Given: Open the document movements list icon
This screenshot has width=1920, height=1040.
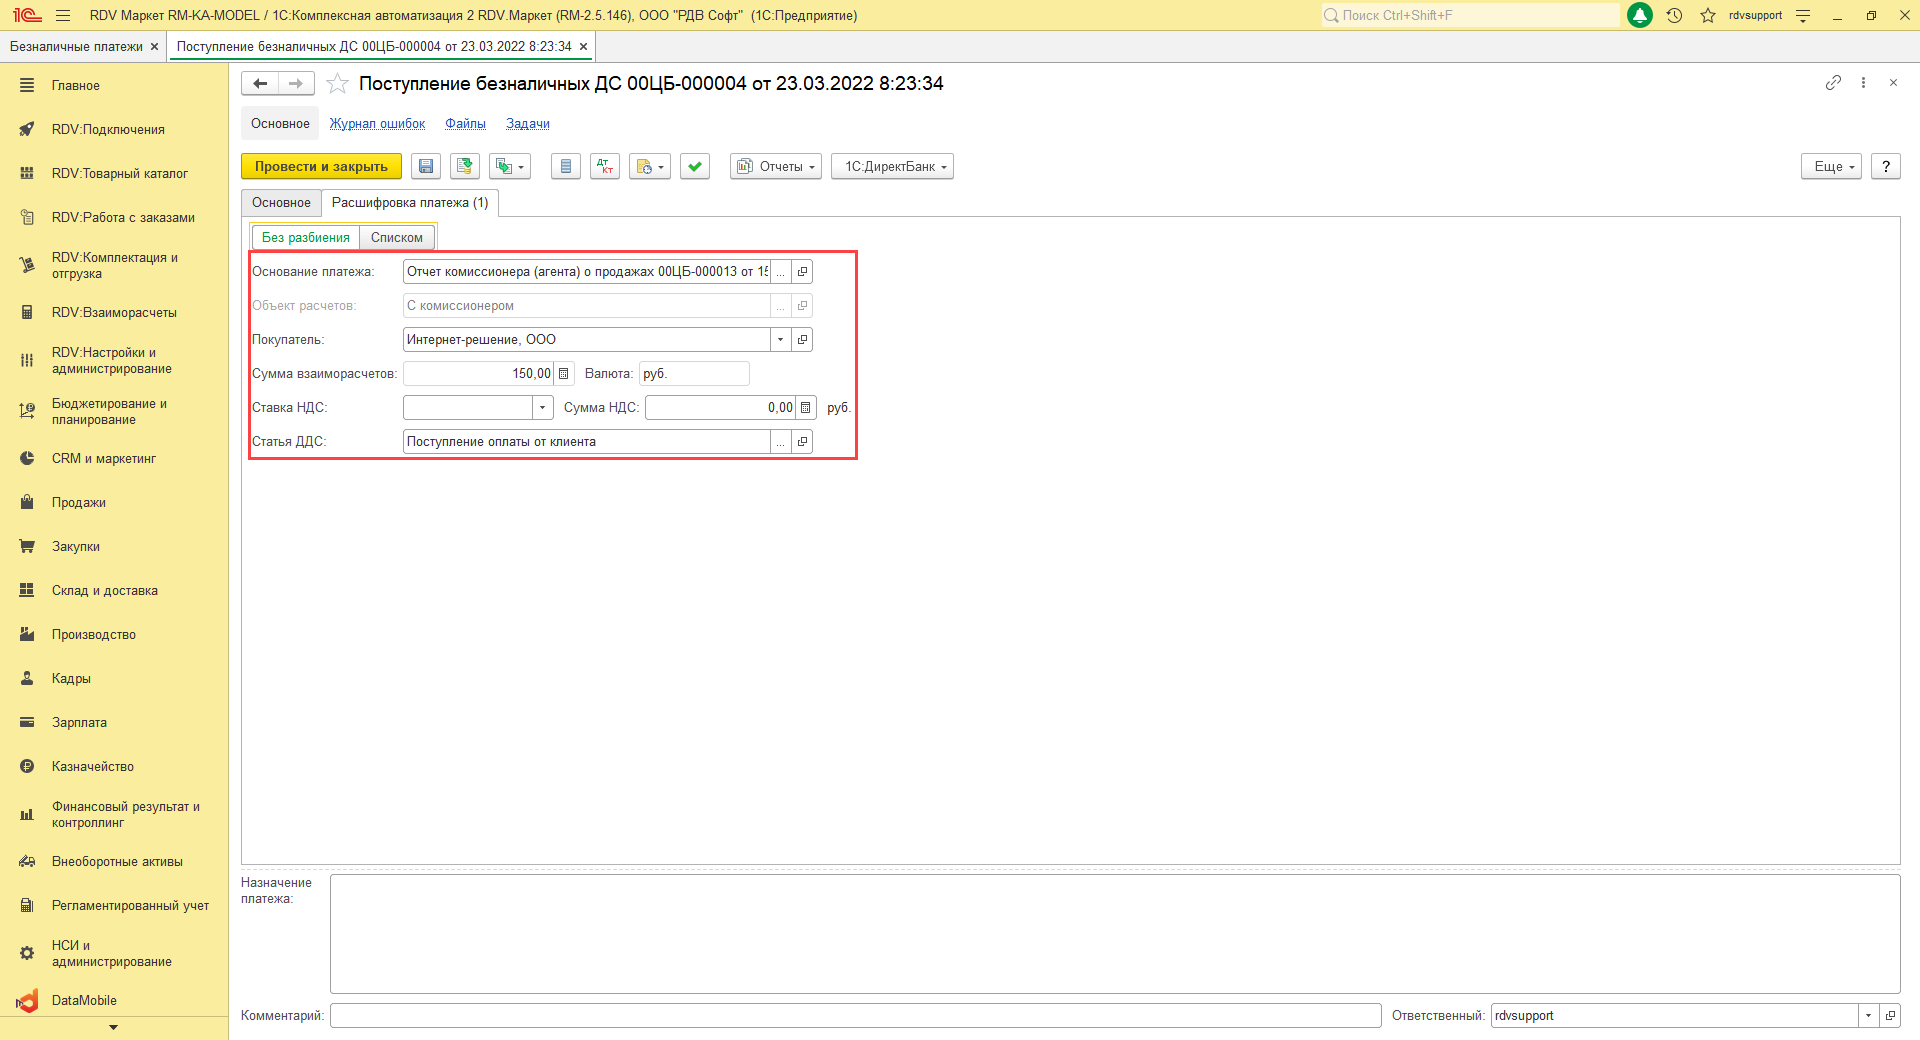Looking at the screenshot, I should [x=566, y=167].
